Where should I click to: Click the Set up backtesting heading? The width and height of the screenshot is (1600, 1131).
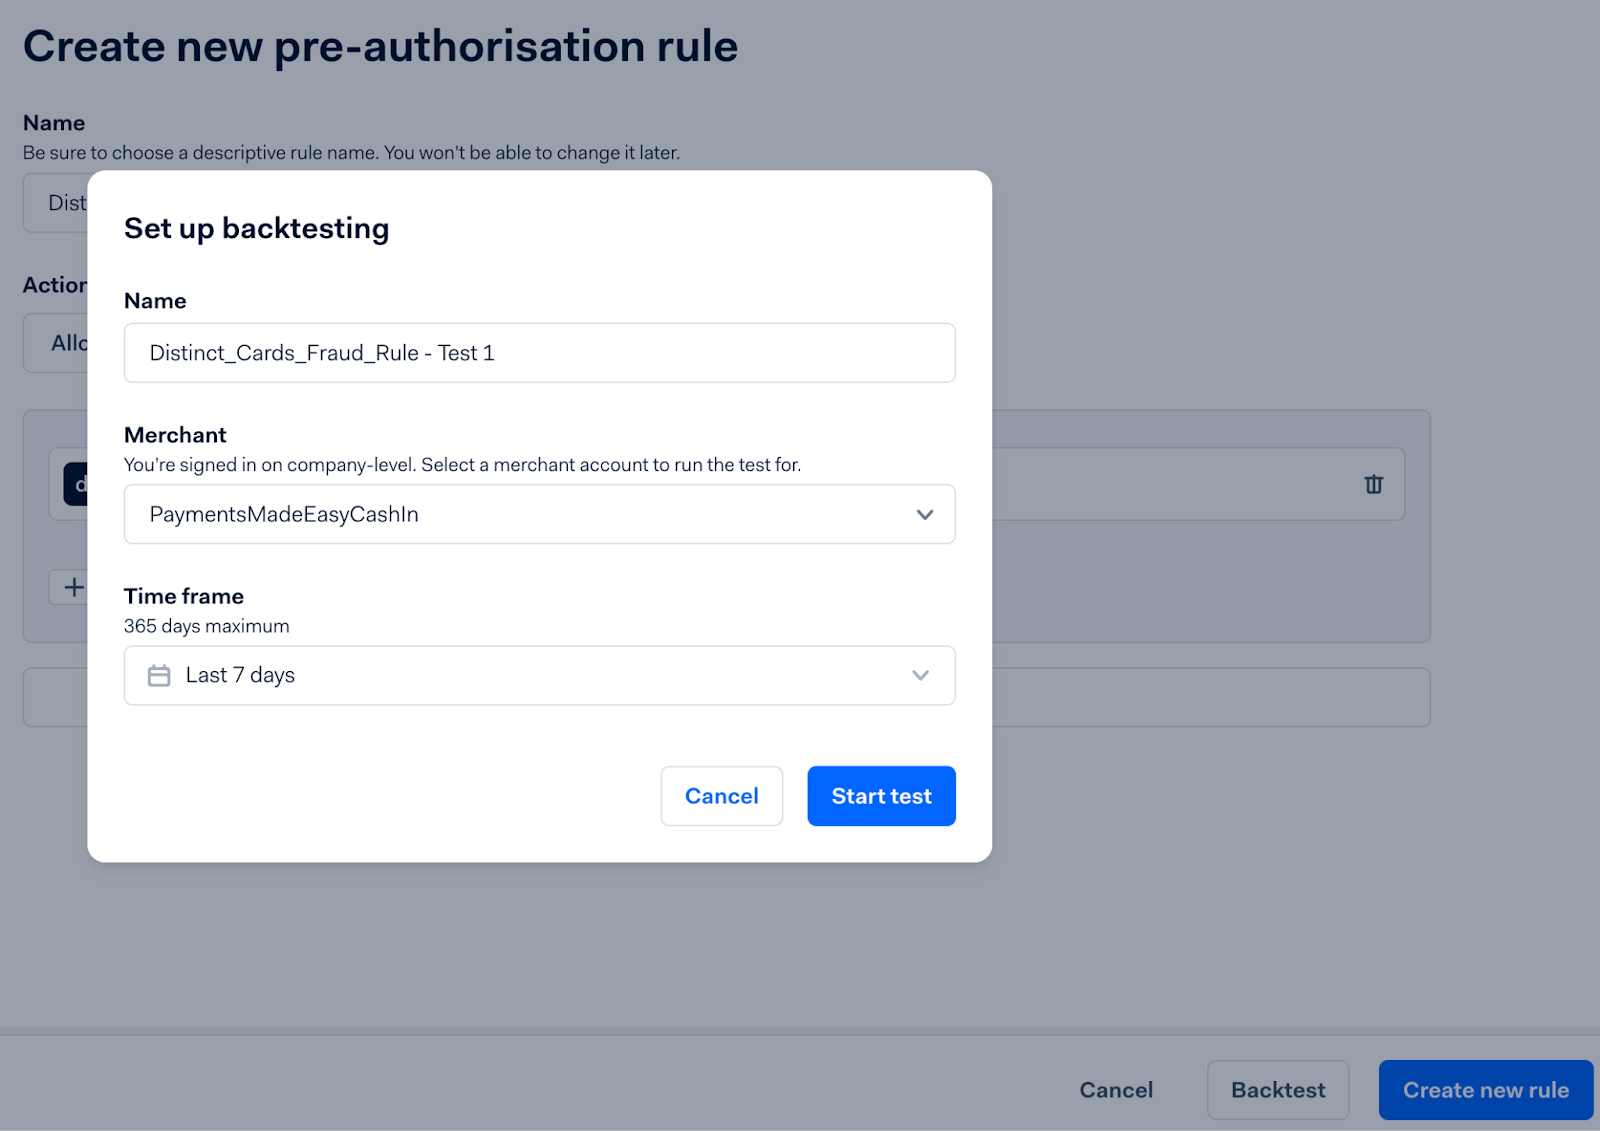point(257,229)
